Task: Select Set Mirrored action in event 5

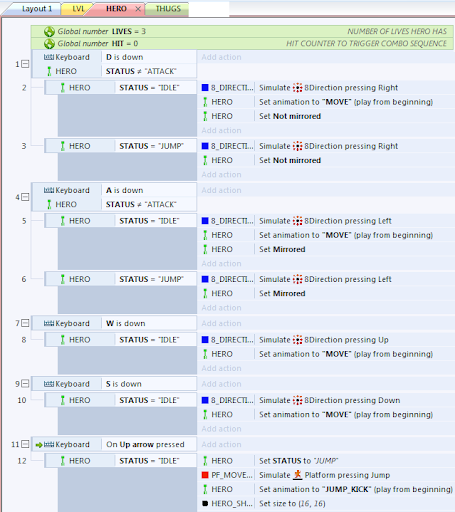Action: (x=282, y=249)
